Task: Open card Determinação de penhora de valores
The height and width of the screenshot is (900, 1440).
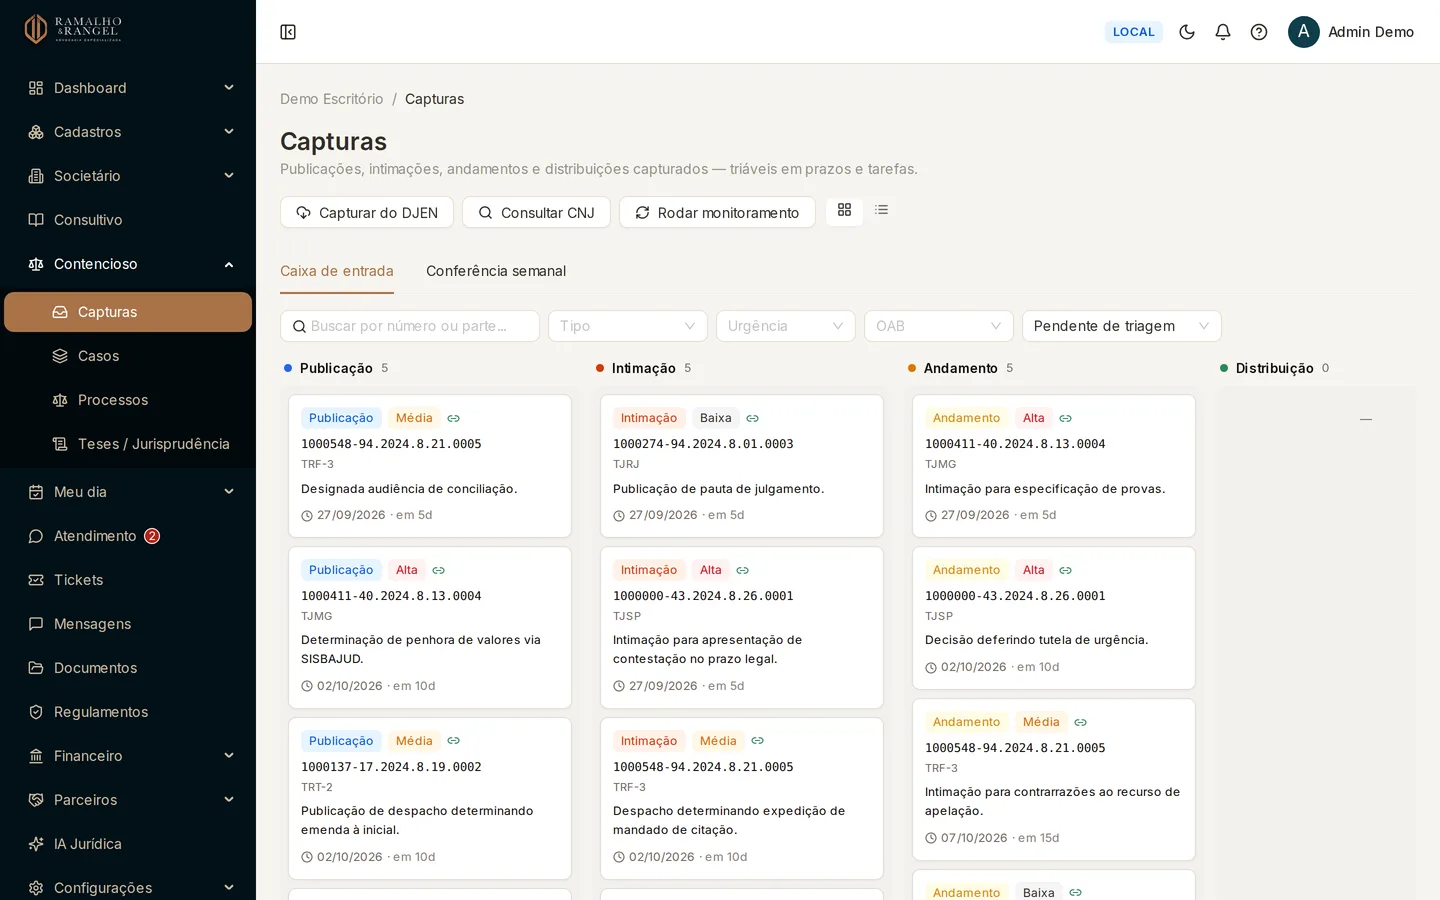Action: point(430,627)
